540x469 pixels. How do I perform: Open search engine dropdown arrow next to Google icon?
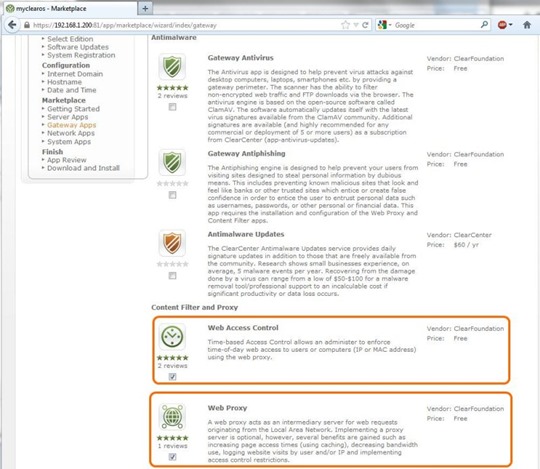point(390,25)
